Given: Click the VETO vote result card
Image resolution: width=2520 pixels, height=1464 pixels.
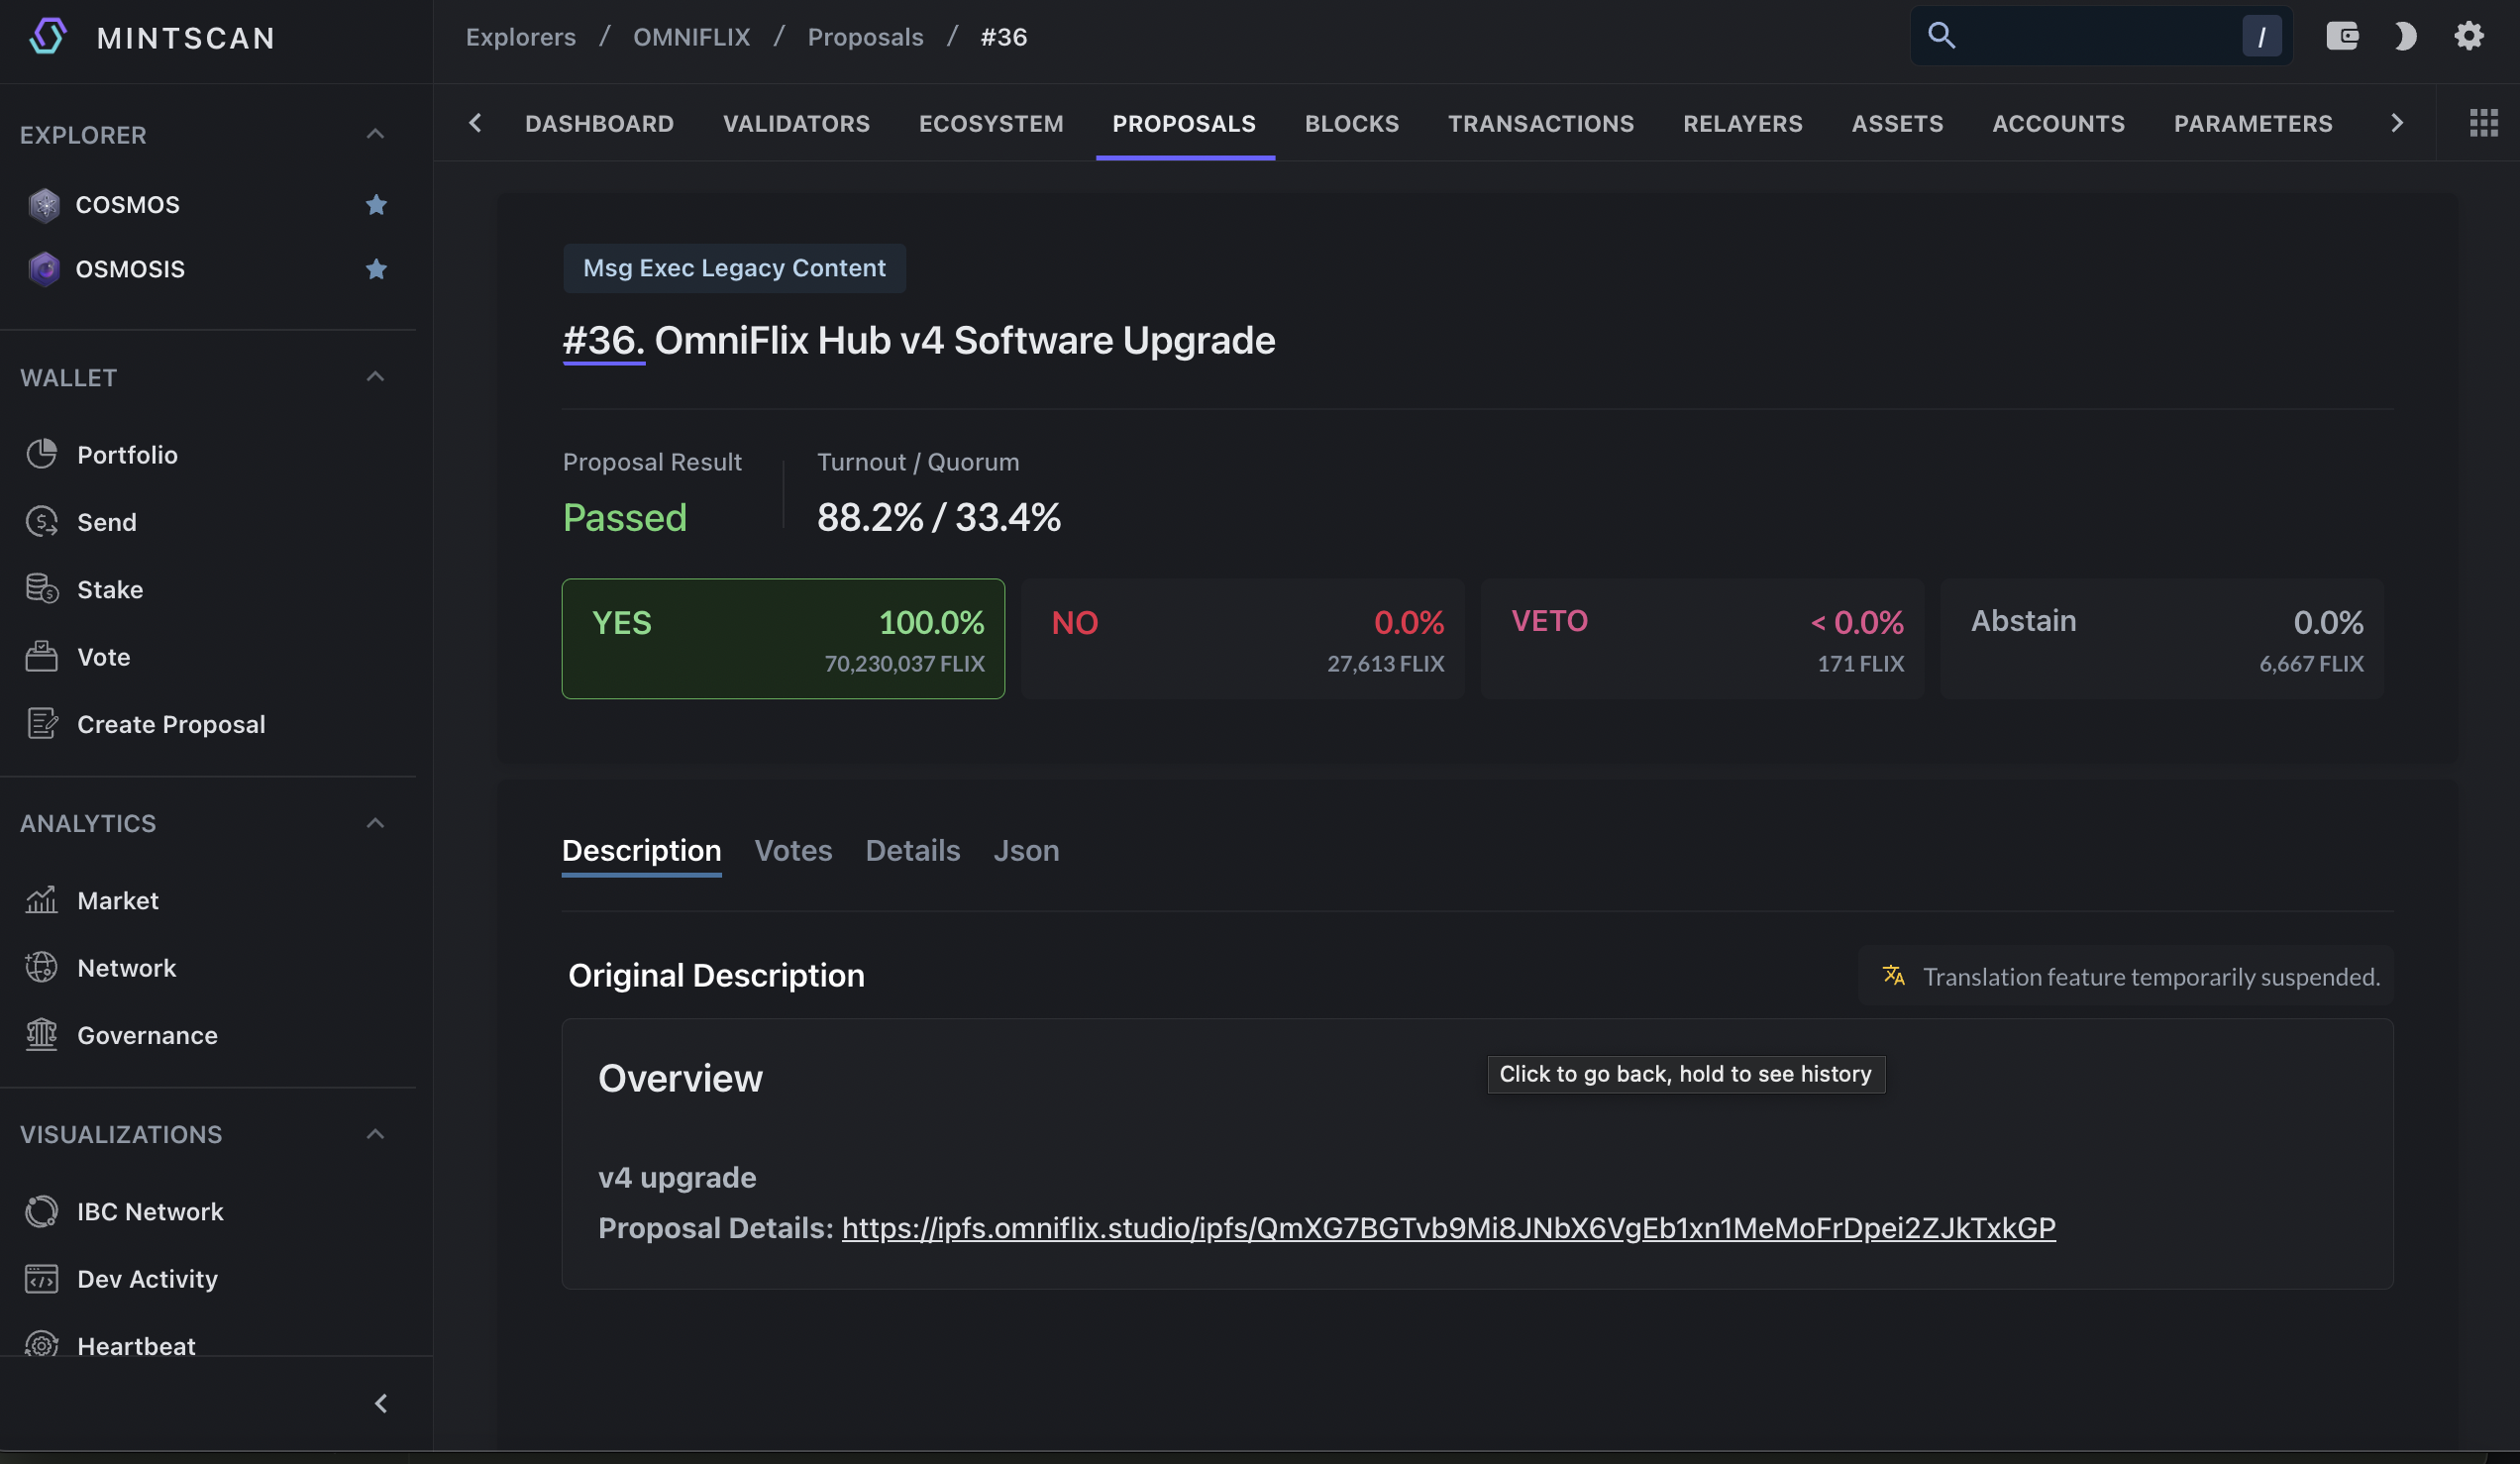Looking at the screenshot, I should 1702,638.
